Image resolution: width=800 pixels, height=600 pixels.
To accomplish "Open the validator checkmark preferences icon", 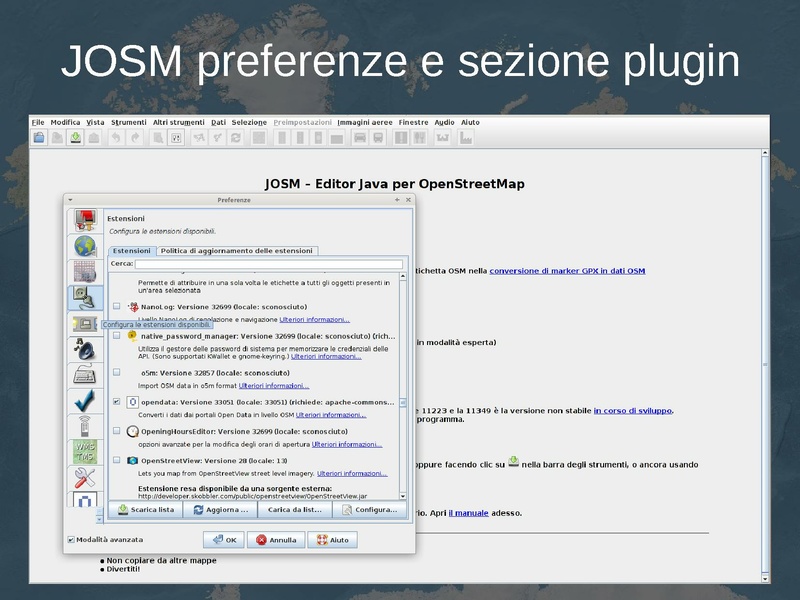I will [x=85, y=402].
